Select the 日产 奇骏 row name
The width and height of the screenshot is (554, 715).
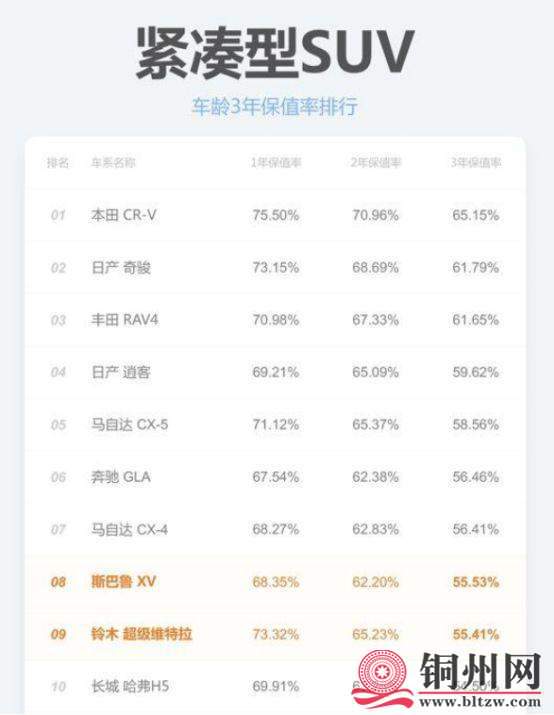click(x=121, y=268)
